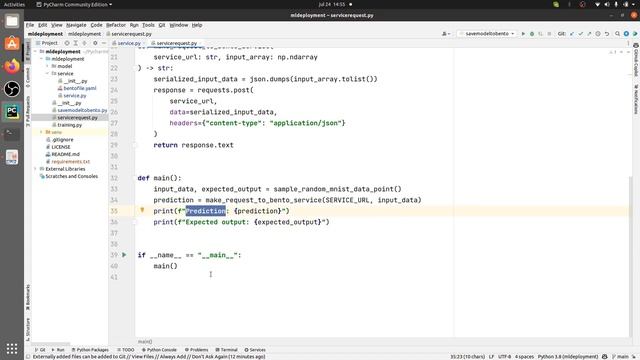Open the user account dropdown

pos(446,34)
